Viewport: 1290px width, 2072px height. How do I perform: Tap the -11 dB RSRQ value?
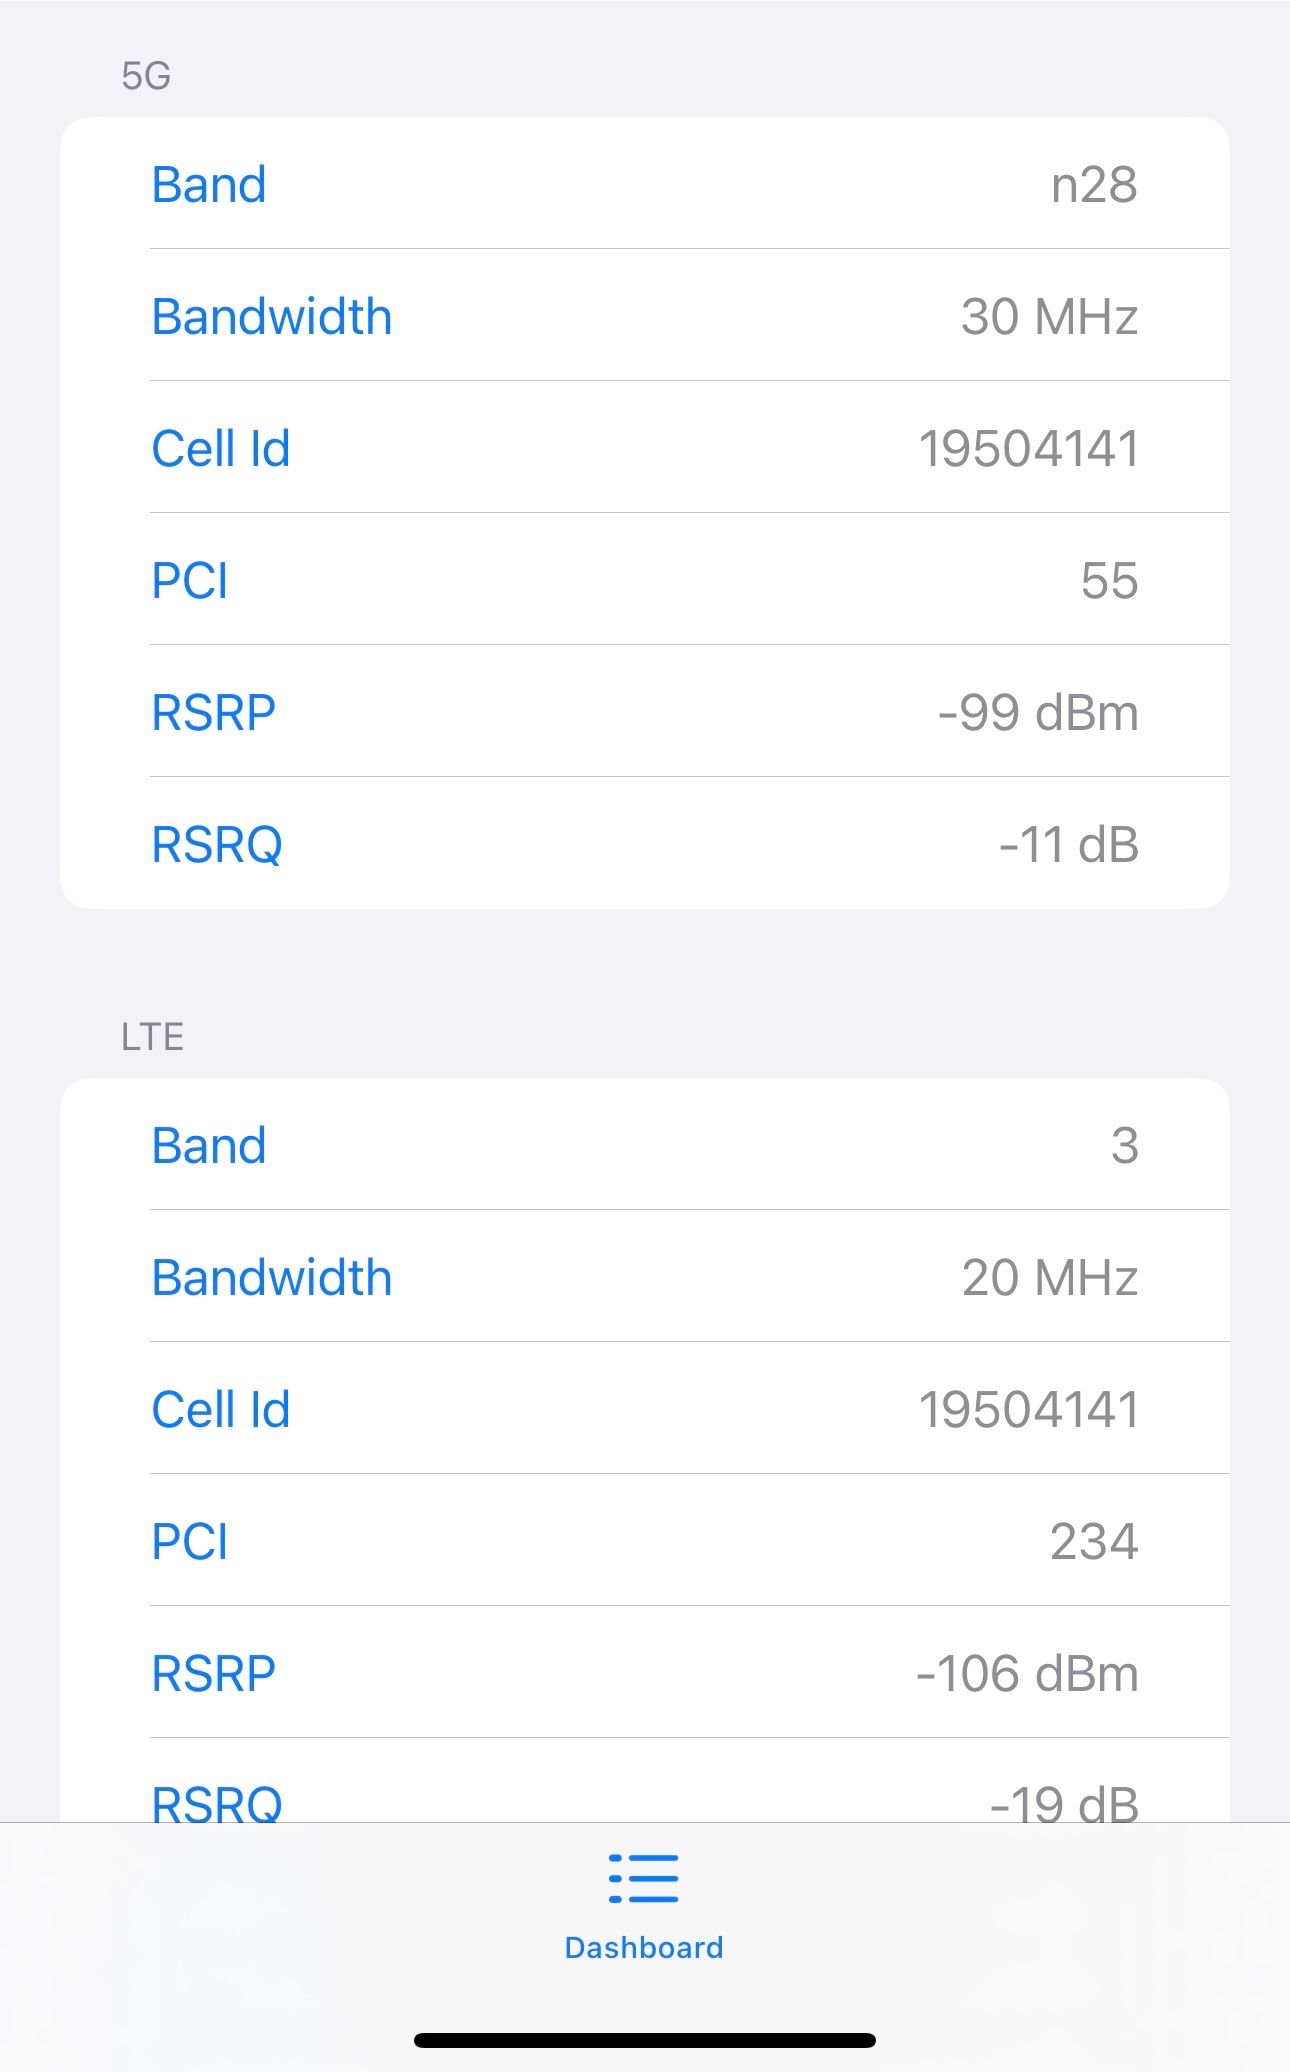[x=1068, y=845]
